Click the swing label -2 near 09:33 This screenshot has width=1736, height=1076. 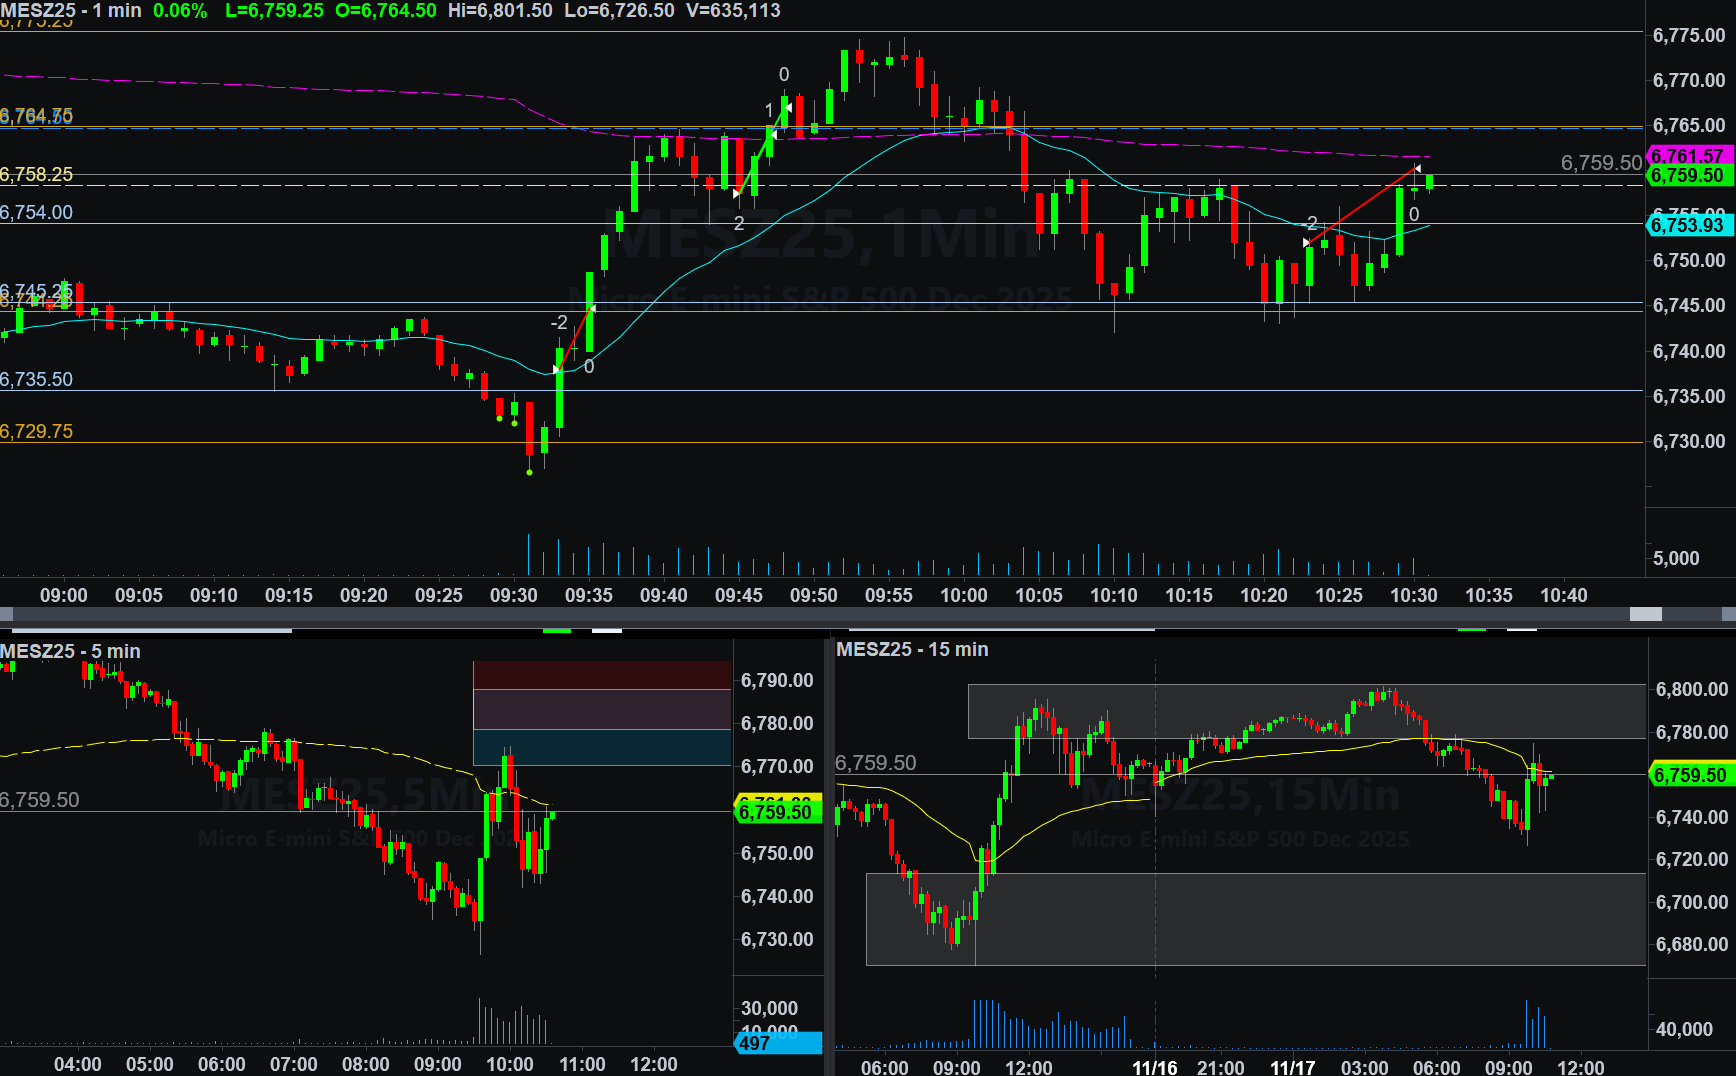[x=559, y=323]
